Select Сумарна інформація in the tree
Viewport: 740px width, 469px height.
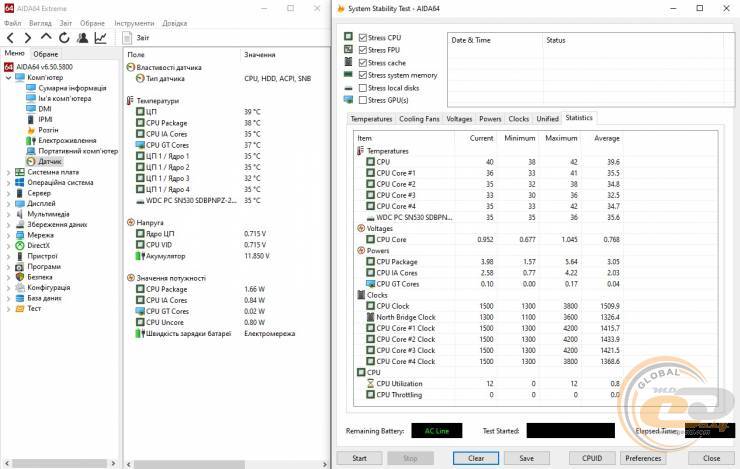[x=72, y=88]
